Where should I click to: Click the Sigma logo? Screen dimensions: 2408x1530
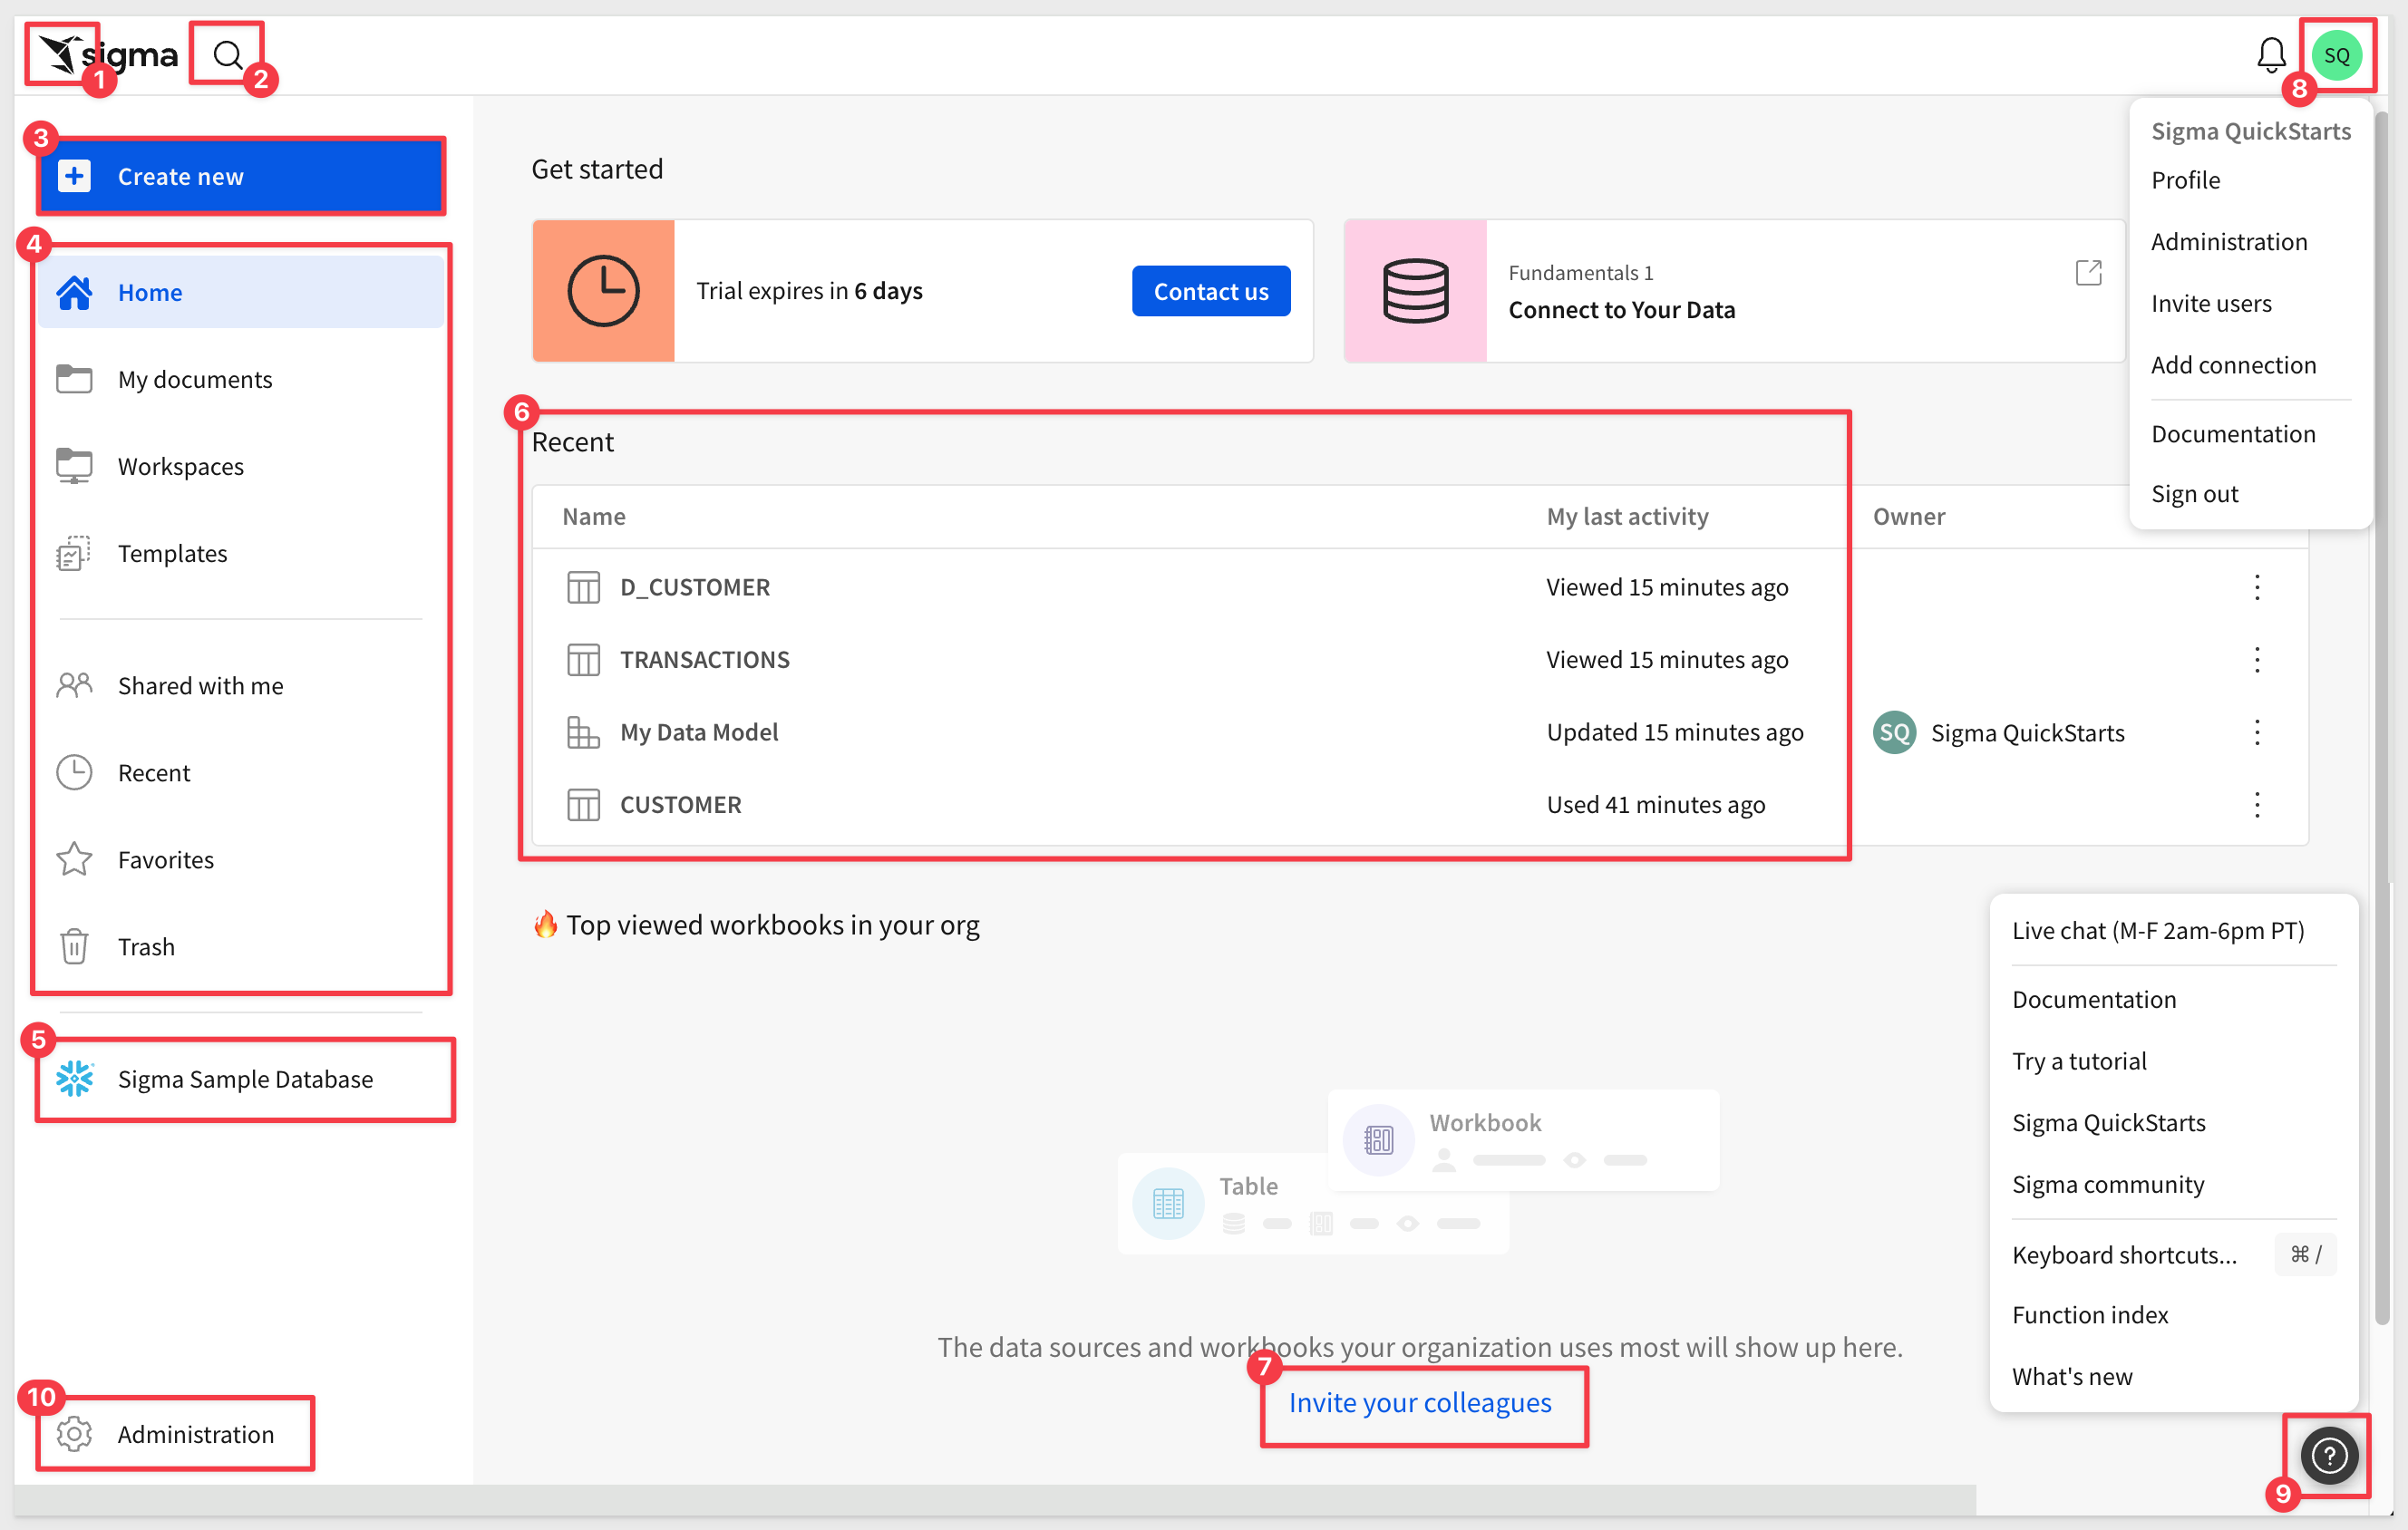click(108, 54)
